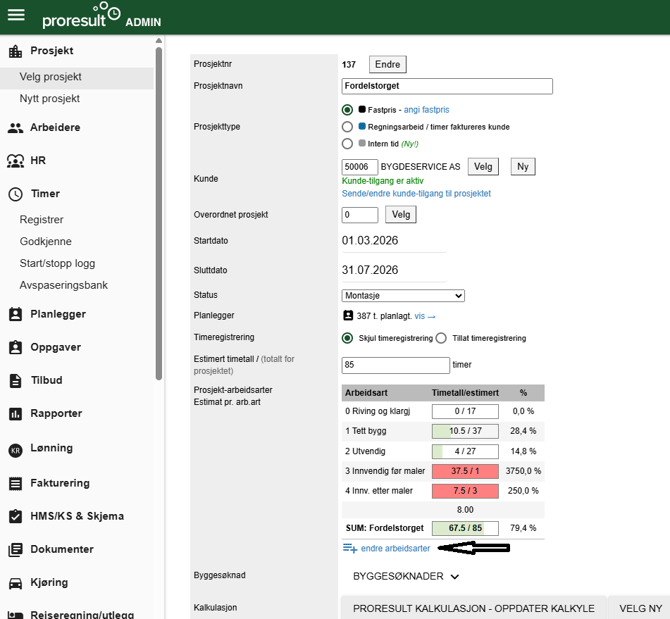The height and width of the screenshot is (619, 670).
Task: Select the Fastpris radio button
Action: 347,110
